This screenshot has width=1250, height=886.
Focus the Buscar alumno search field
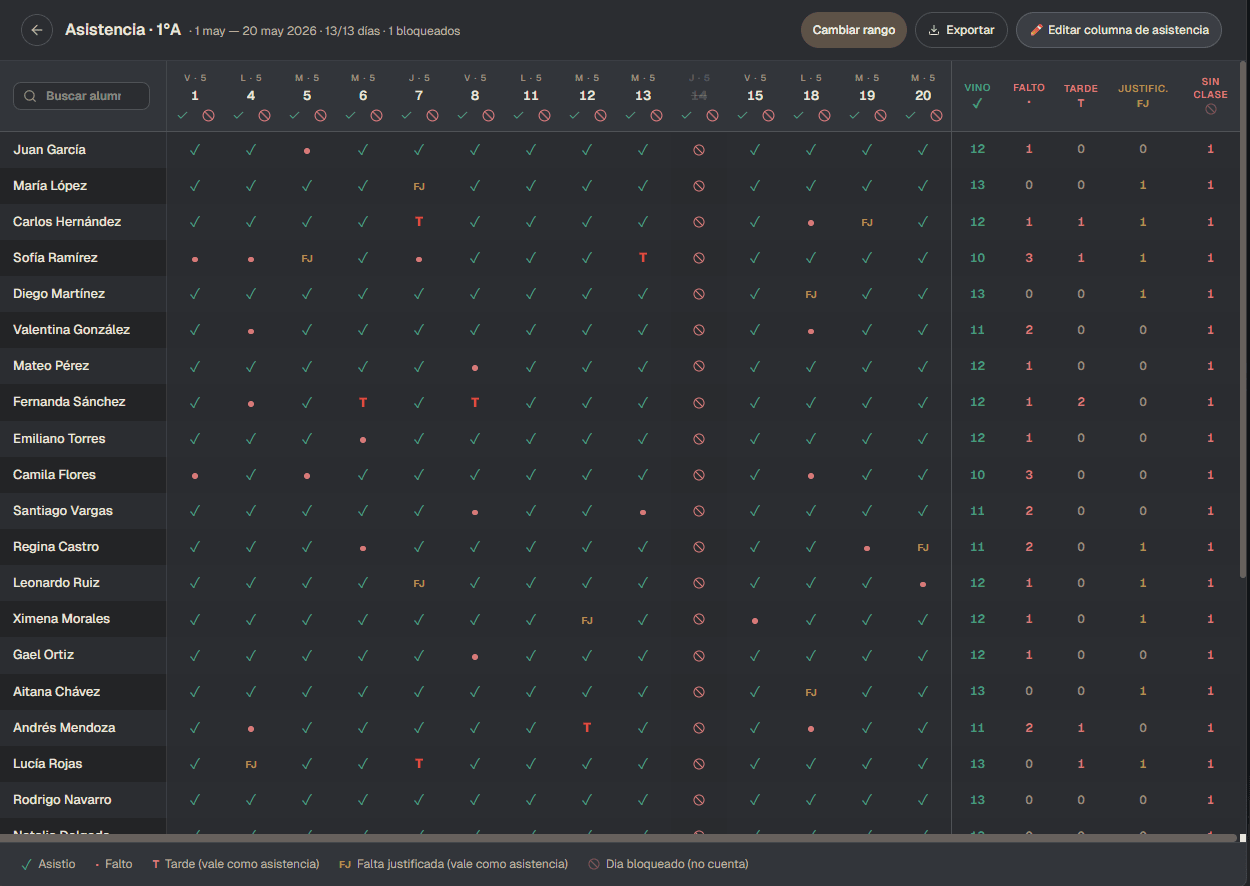point(81,96)
